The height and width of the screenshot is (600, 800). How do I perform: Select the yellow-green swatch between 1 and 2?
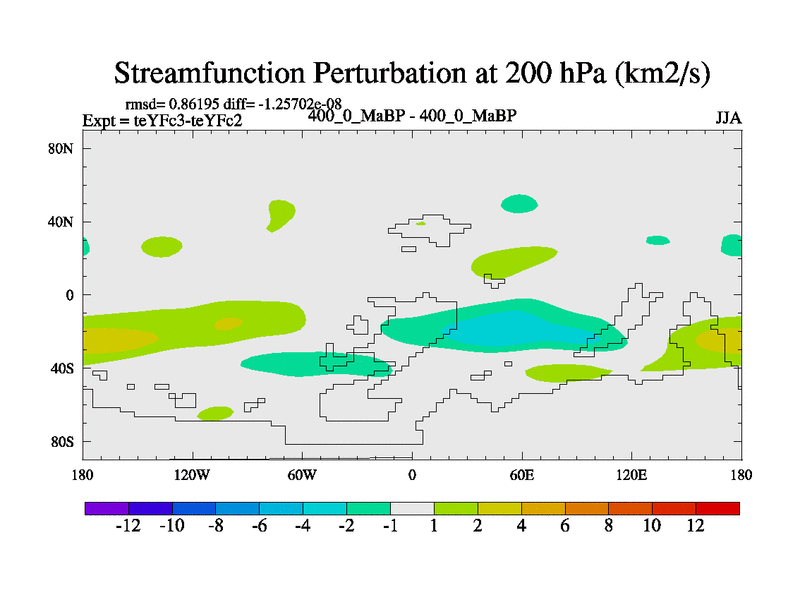click(456, 508)
